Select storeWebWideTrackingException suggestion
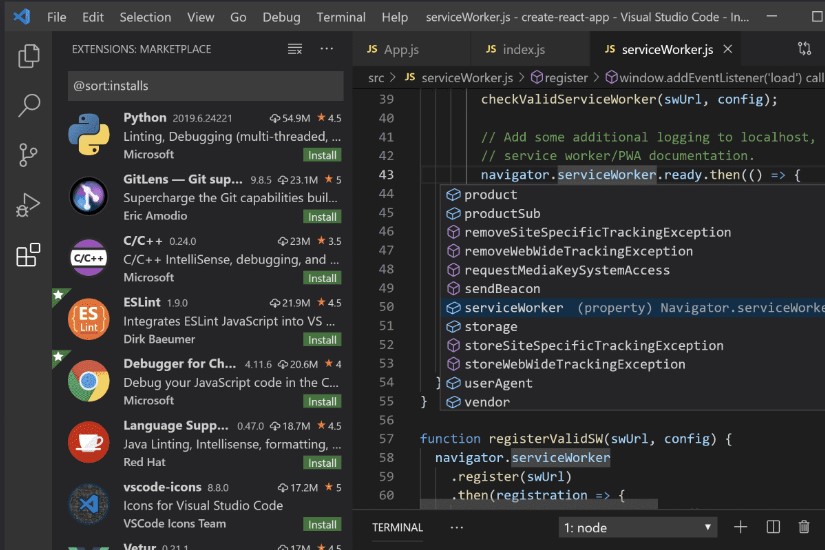The height and width of the screenshot is (550, 825). pyautogui.click(x=631, y=364)
